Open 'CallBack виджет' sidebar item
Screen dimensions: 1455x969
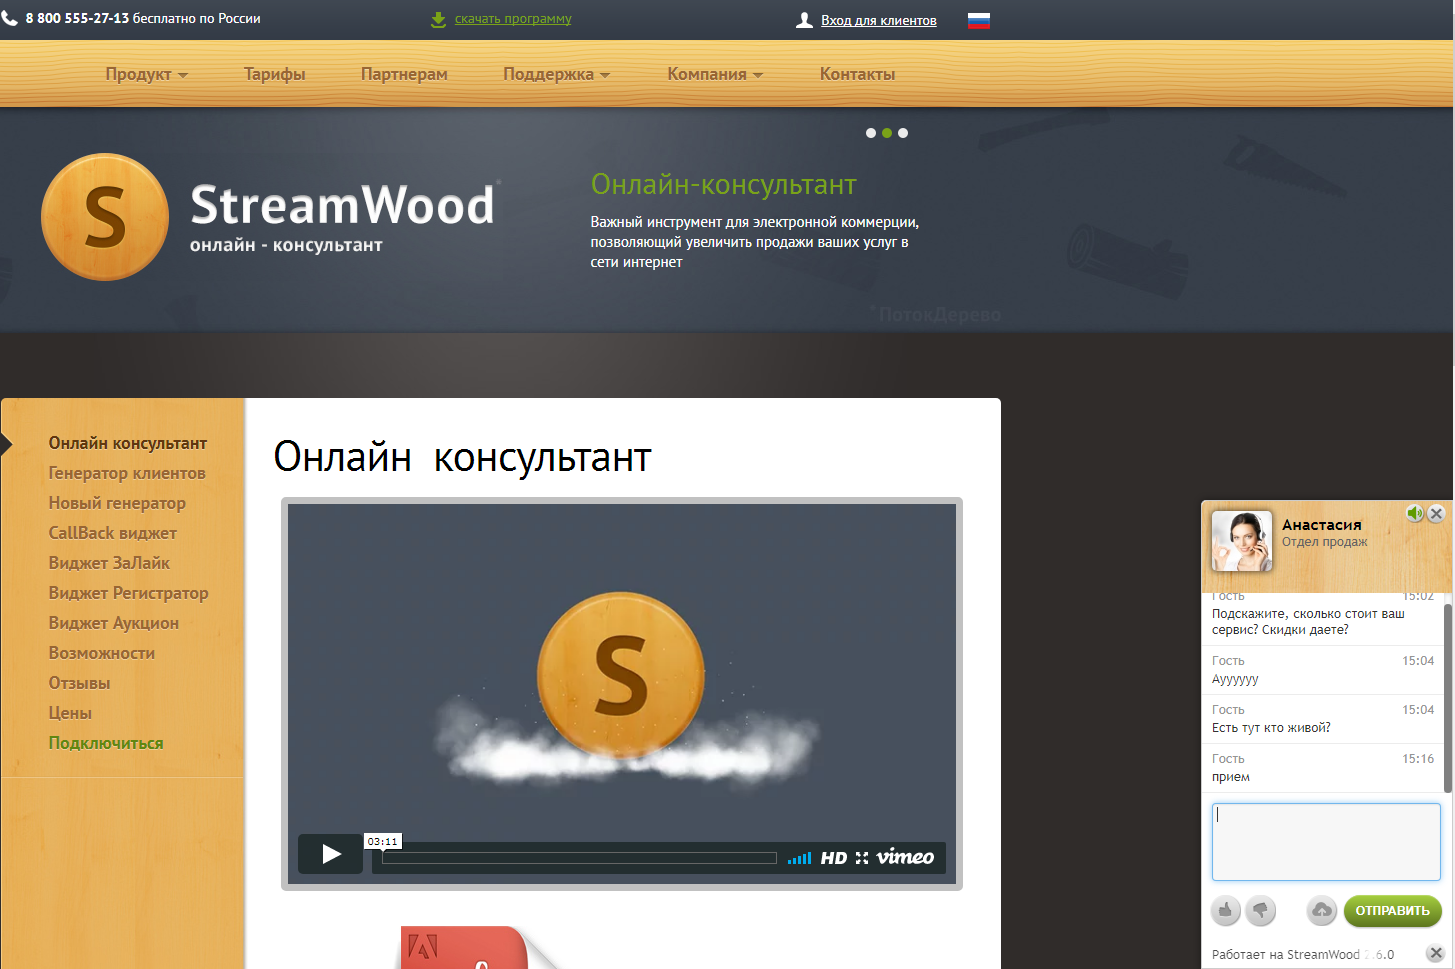coord(113,533)
